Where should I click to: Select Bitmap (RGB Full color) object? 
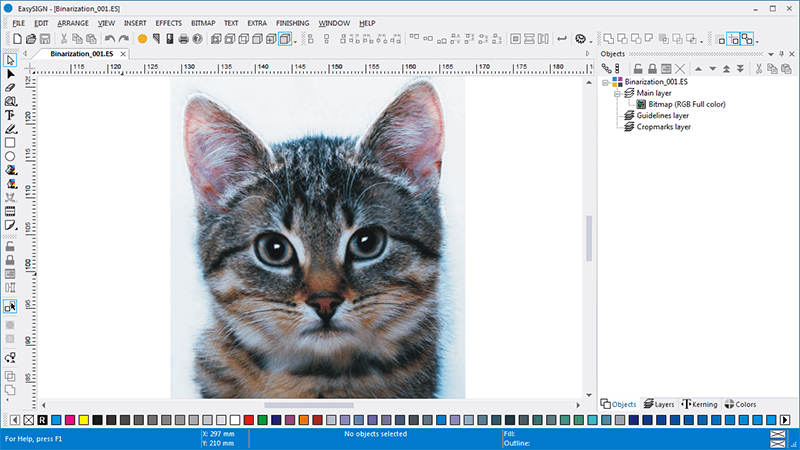(686, 104)
